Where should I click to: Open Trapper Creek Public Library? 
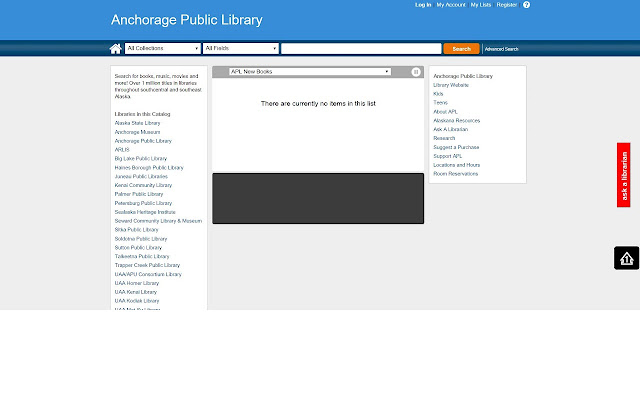point(147,265)
